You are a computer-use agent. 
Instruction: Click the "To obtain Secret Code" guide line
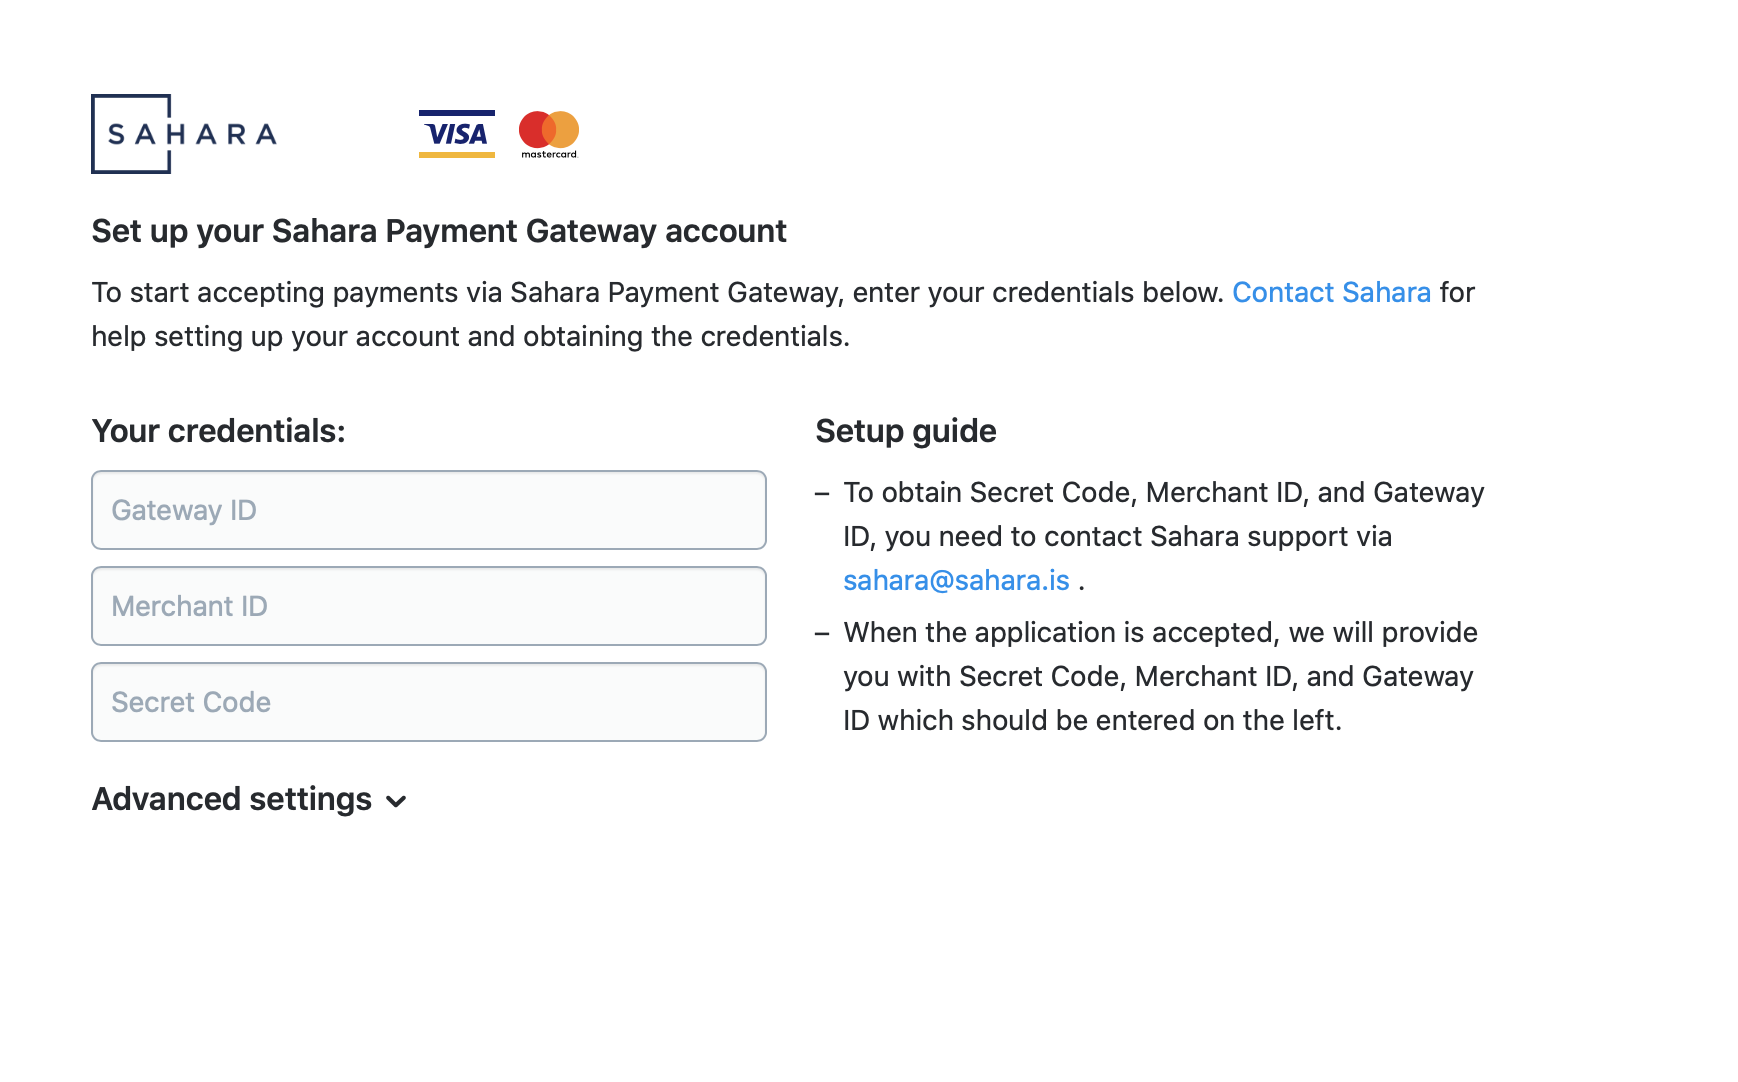click(1163, 492)
